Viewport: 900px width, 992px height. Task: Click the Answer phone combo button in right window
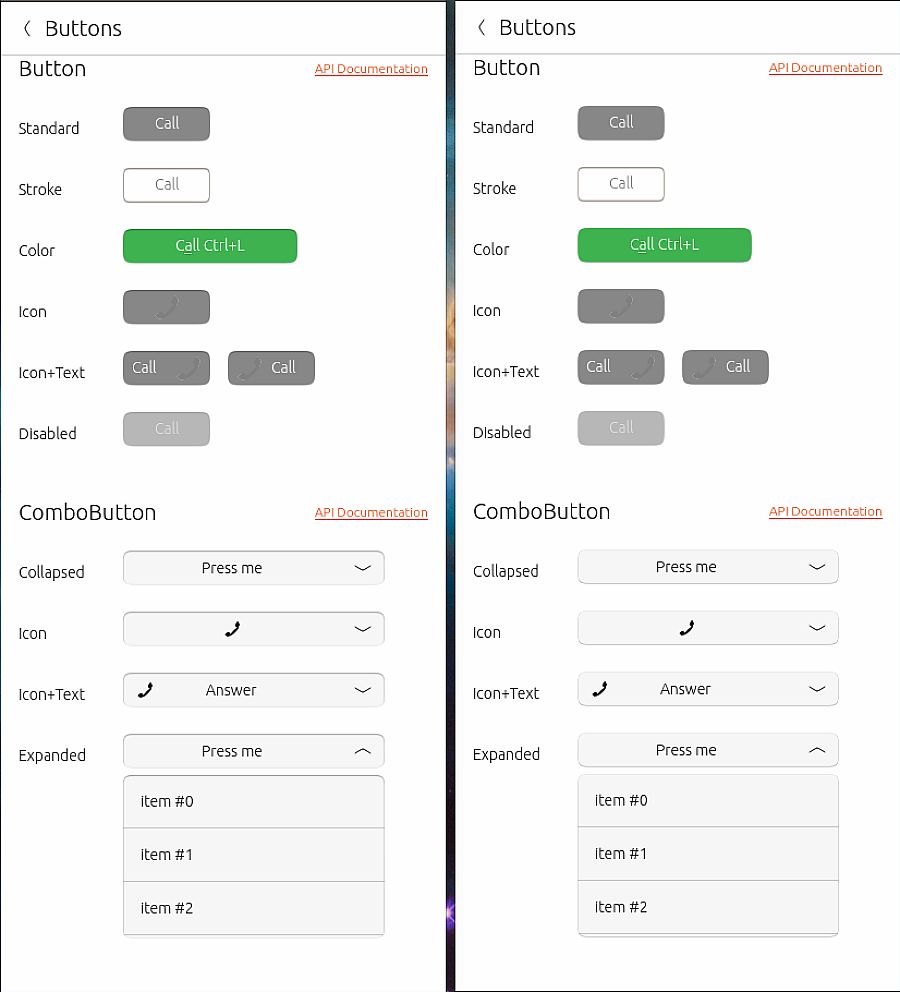tap(686, 689)
